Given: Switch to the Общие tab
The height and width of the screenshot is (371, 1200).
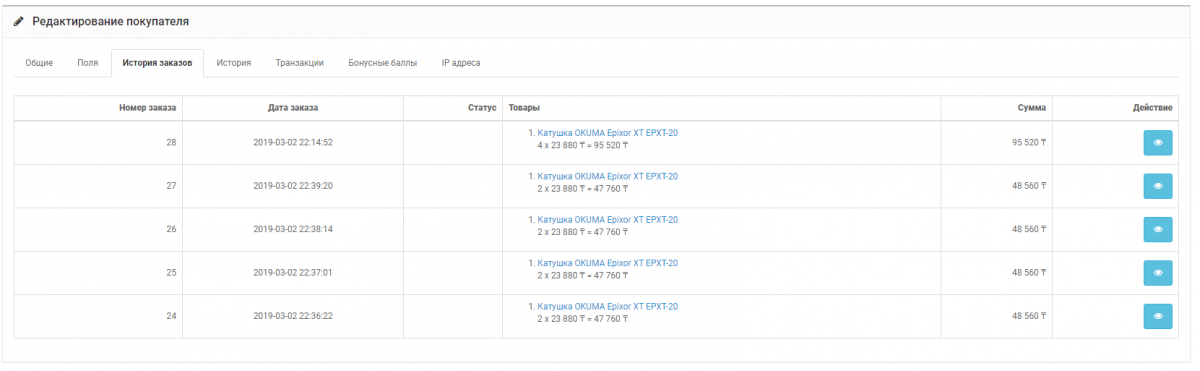Looking at the screenshot, I should pos(39,63).
